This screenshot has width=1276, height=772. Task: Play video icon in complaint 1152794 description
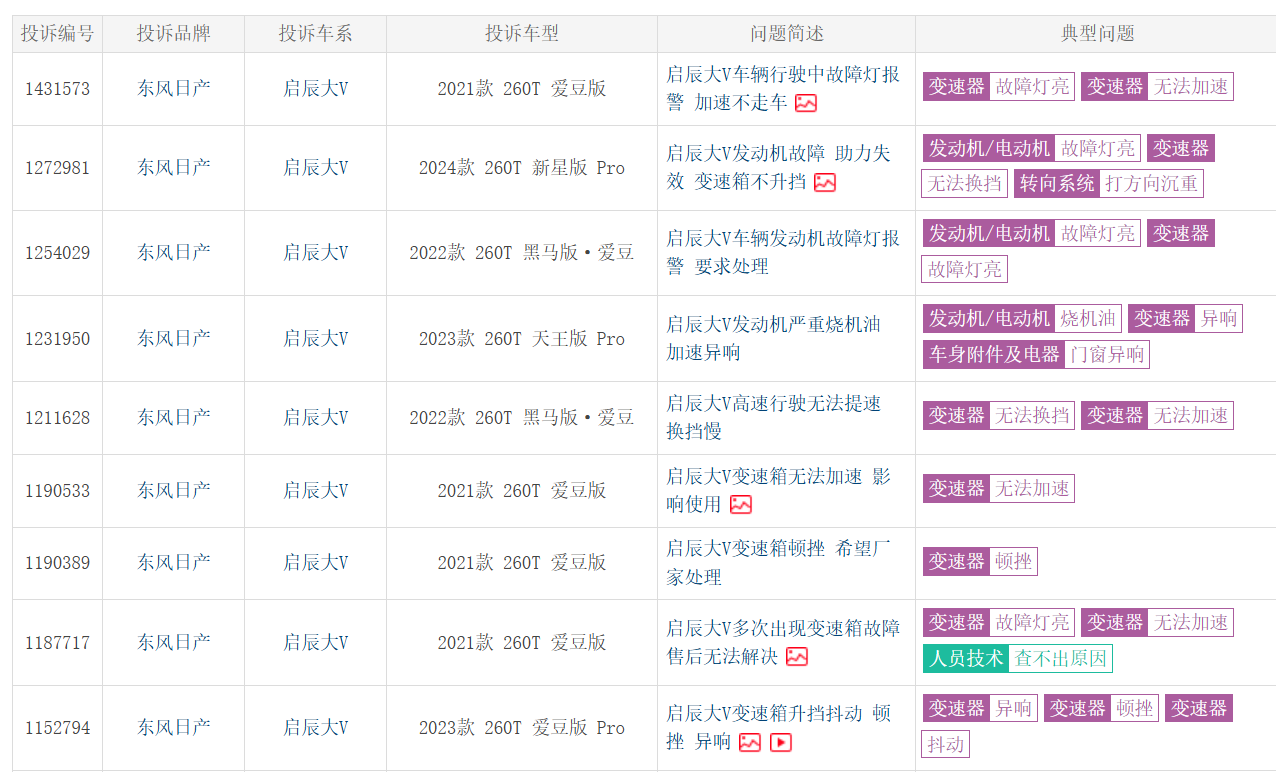tap(781, 742)
